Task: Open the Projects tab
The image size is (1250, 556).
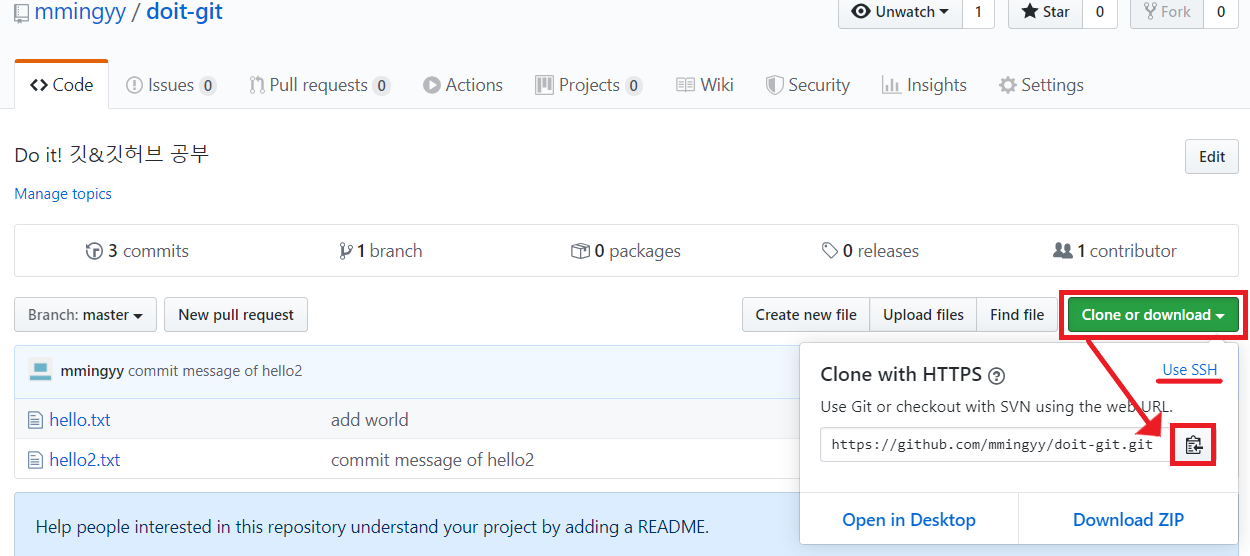Action: pos(589,85)
